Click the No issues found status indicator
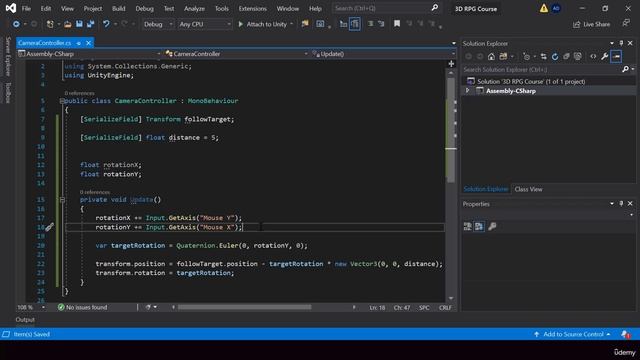 [82, 307]
